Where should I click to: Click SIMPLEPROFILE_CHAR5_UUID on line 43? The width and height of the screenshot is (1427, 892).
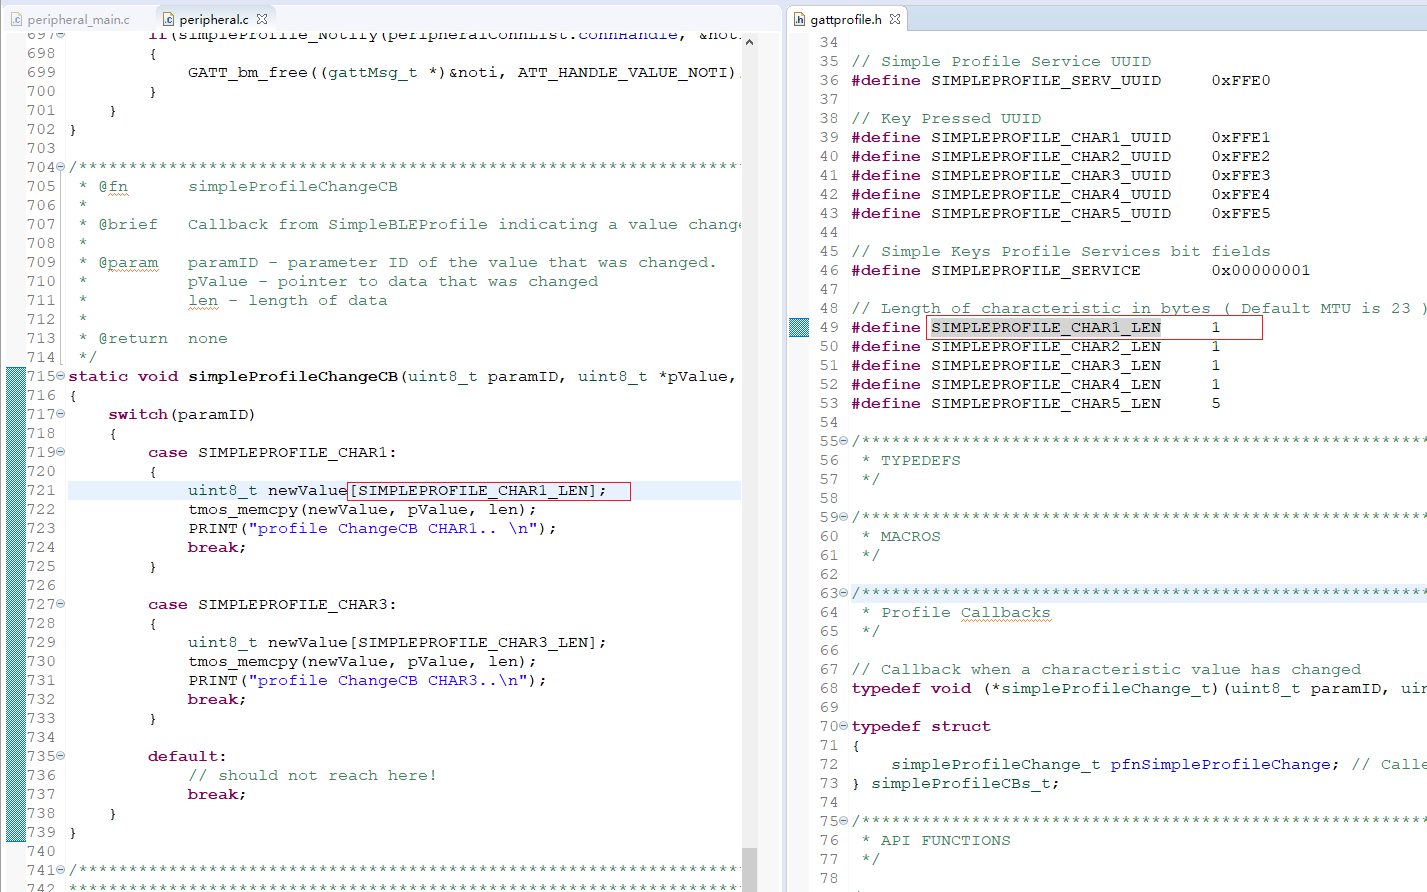click(x=1051, y=213)
